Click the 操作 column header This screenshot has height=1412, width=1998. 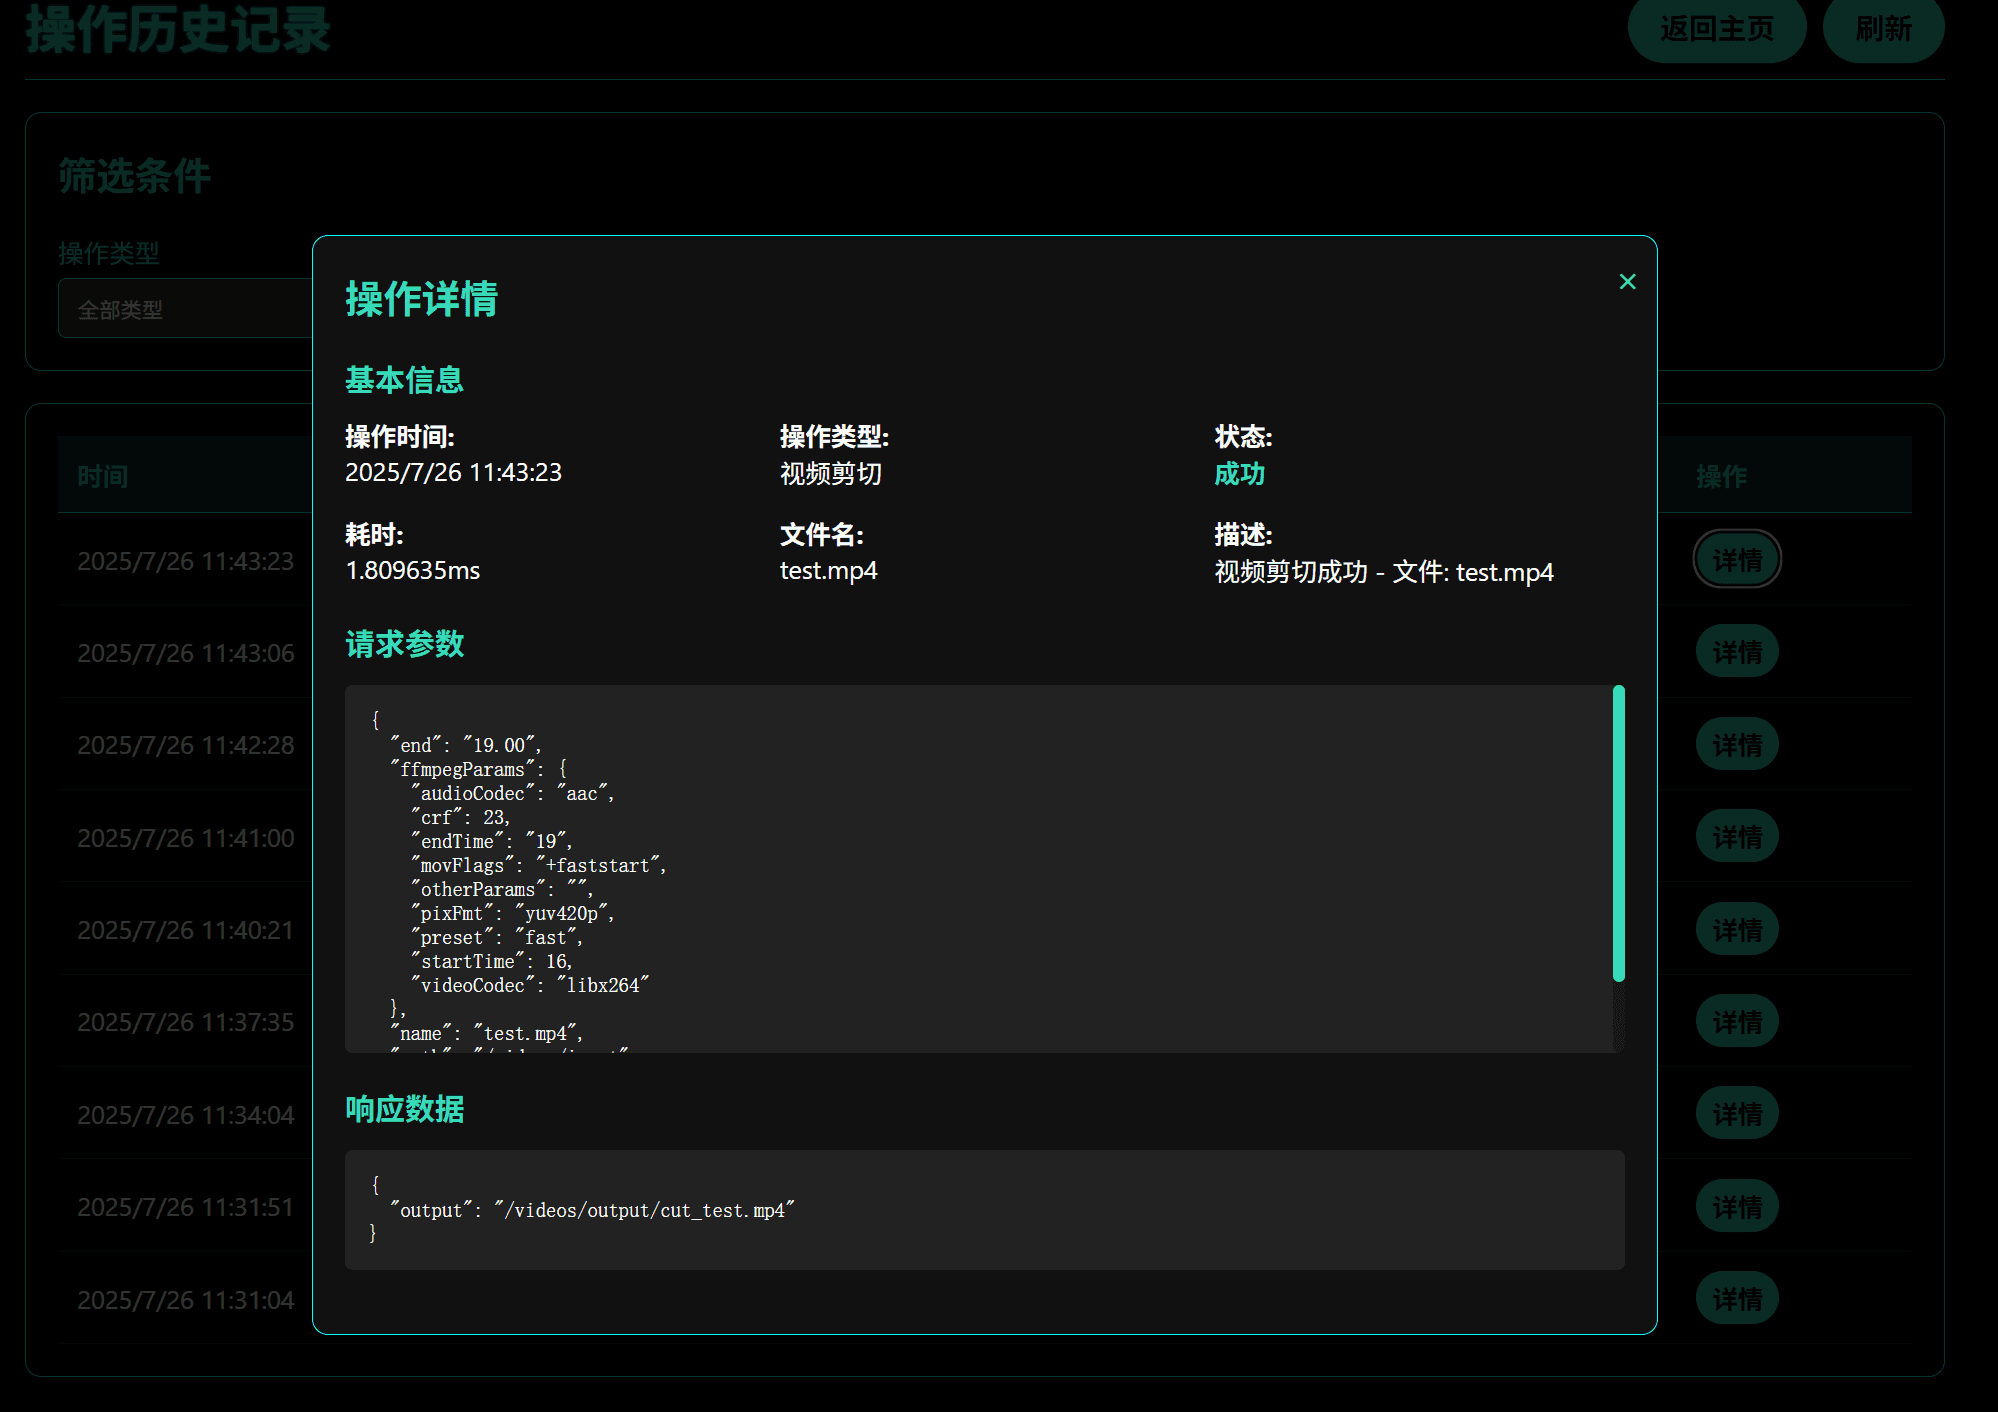(x=1721, y=476)
